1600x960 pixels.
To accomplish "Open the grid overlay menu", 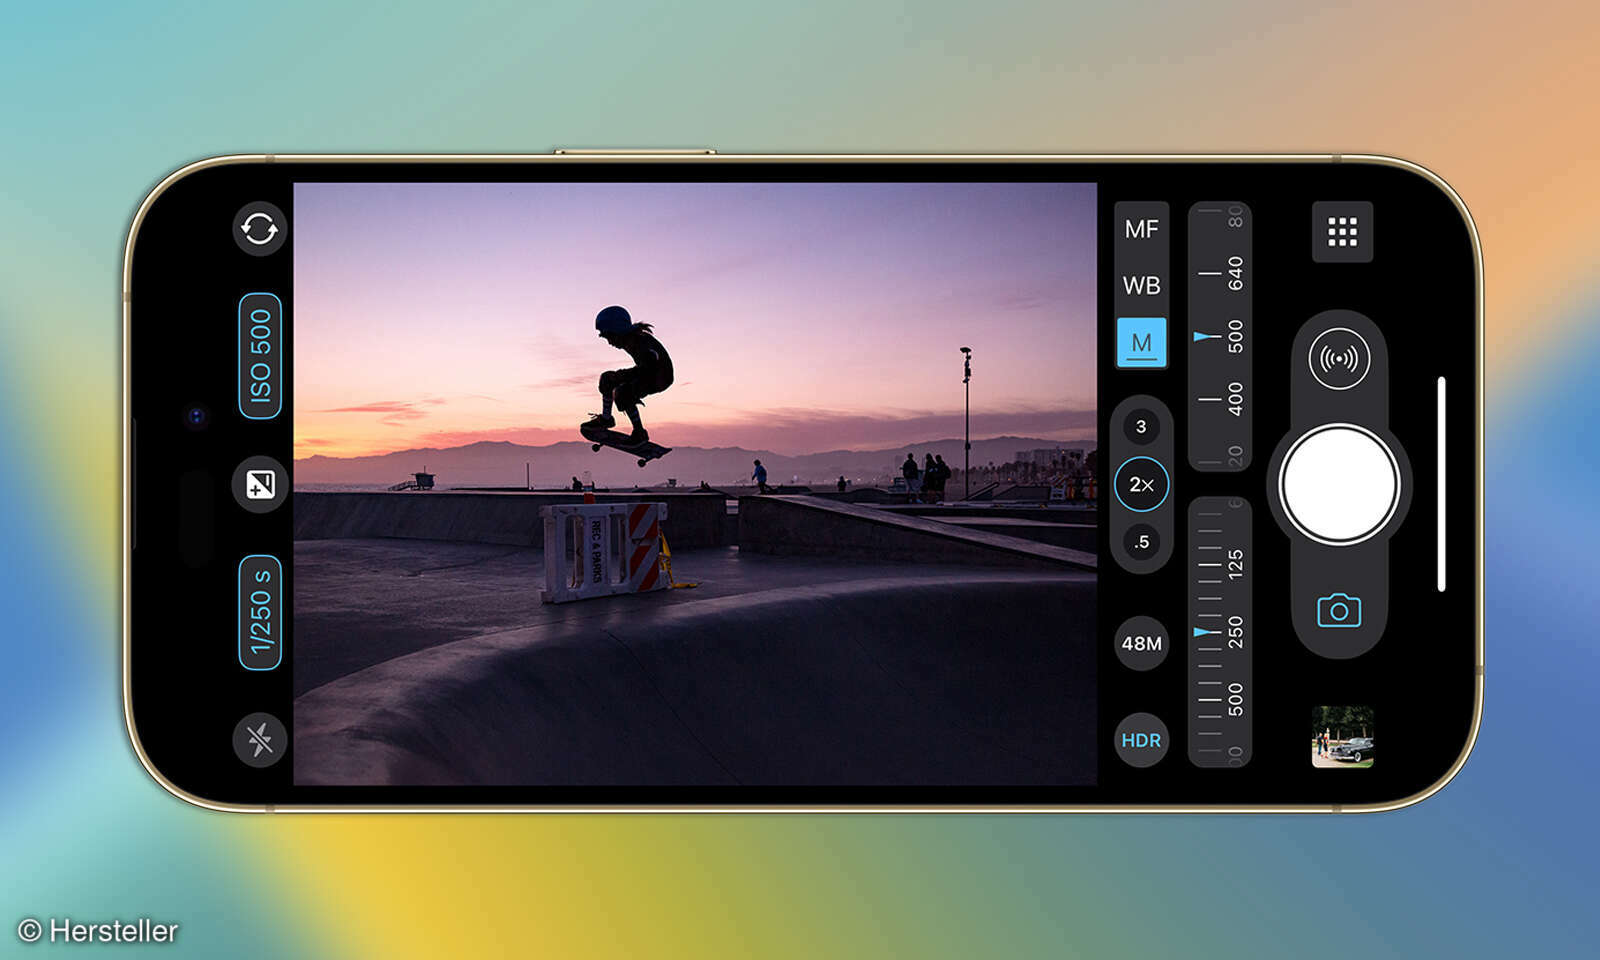I will pyautogui.click(x=1342, y=232).
